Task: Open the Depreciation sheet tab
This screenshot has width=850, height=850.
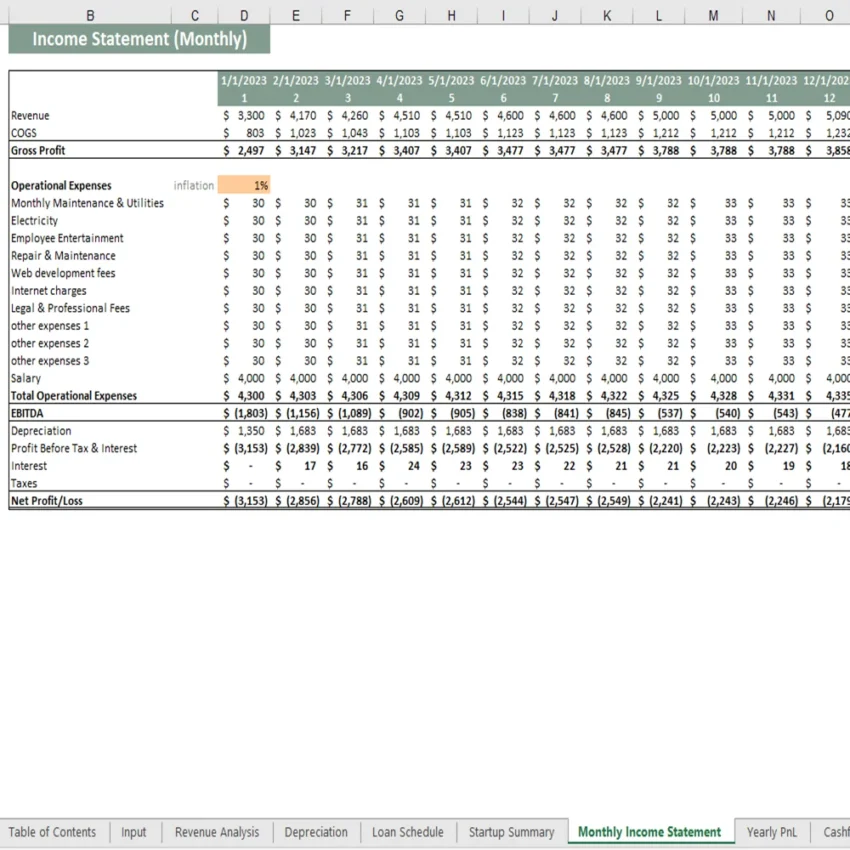Action: tap(316, 831)
